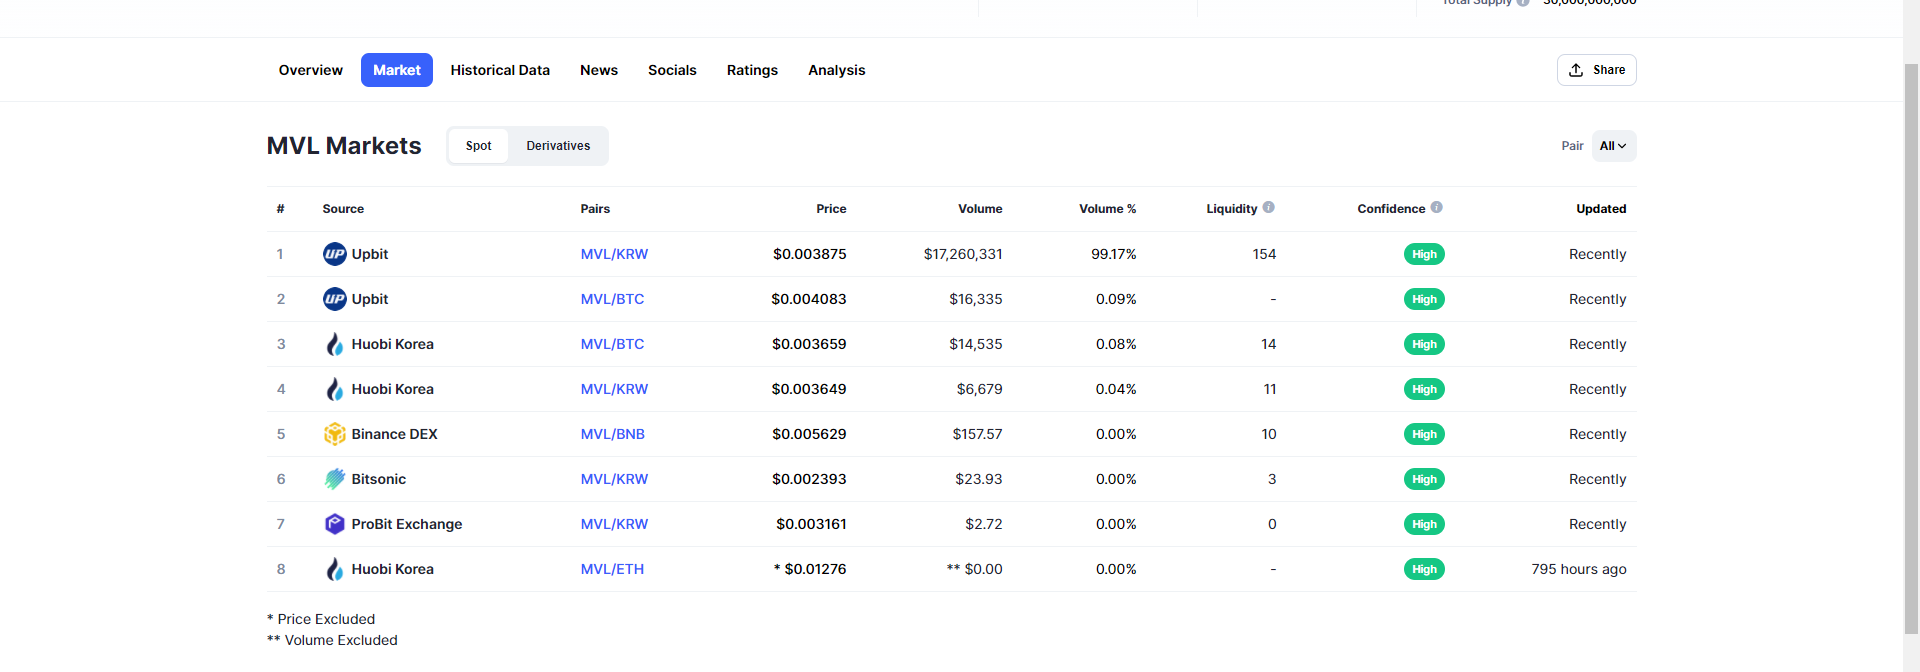
Task: Open the News tab
Action: click(599, 70)
